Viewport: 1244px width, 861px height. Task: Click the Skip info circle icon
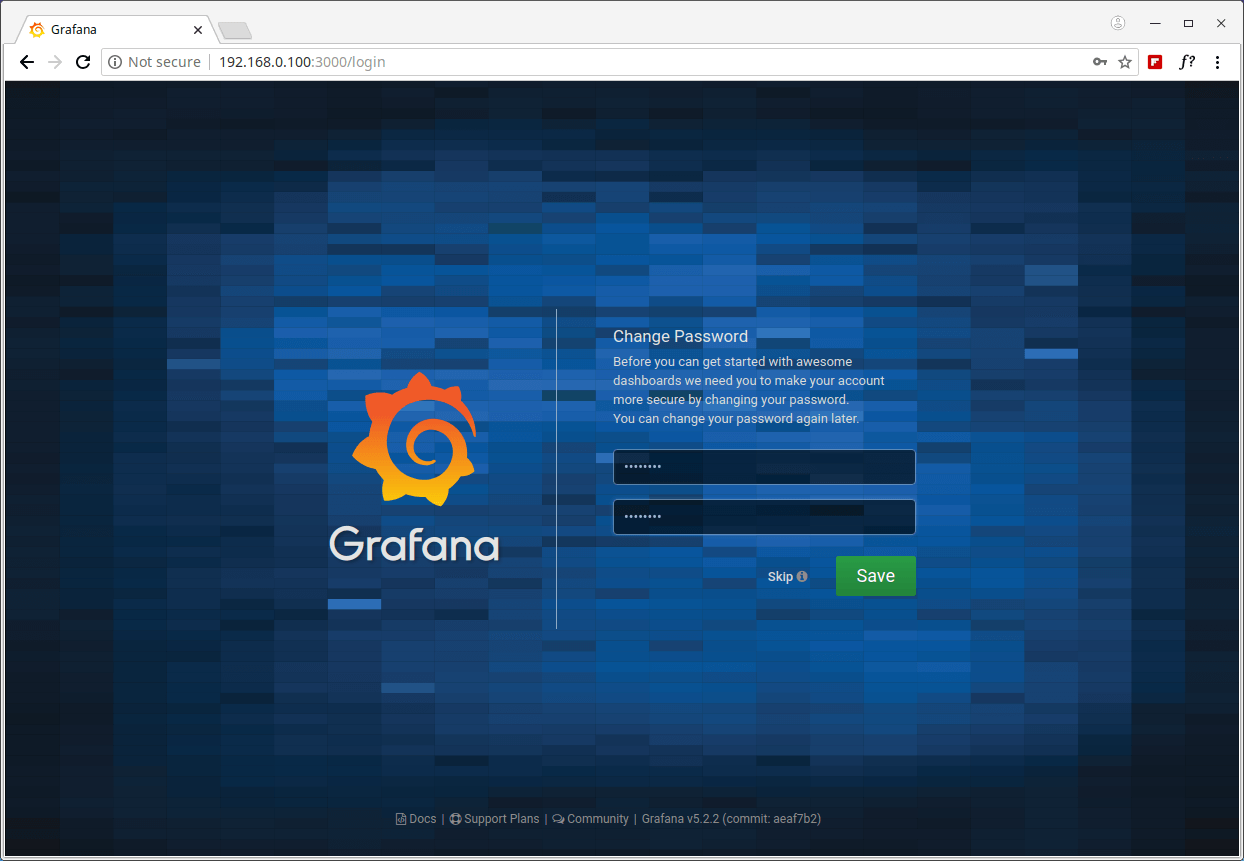[802, 577]
